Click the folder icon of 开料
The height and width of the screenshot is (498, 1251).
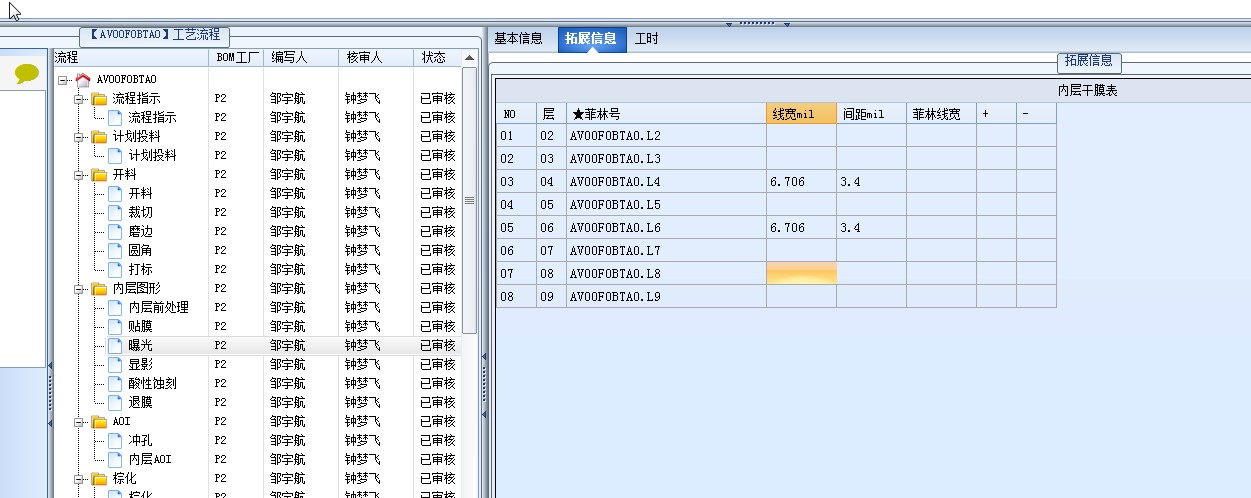[100, 174]
